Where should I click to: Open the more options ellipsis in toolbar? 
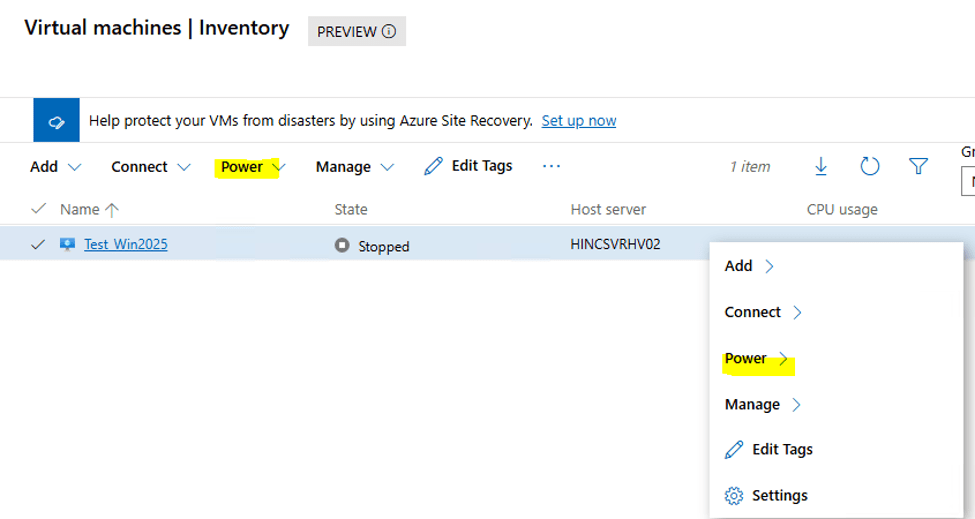[x=551, y=166]
